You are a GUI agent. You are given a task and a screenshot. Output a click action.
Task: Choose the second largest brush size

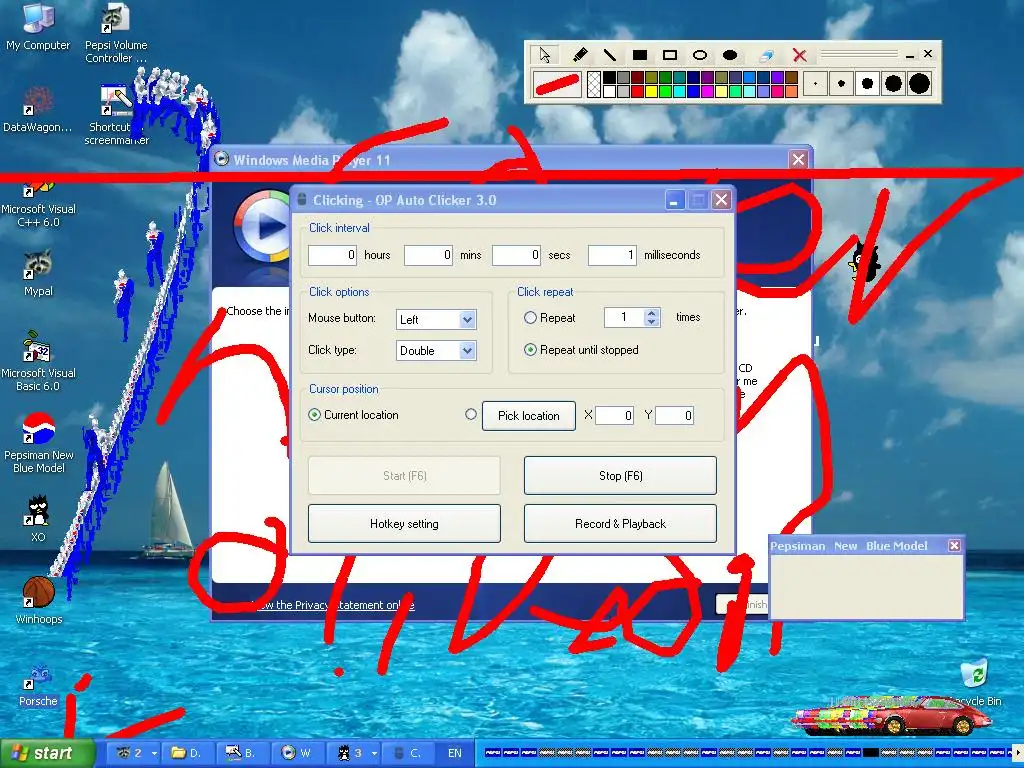(893, 84)
